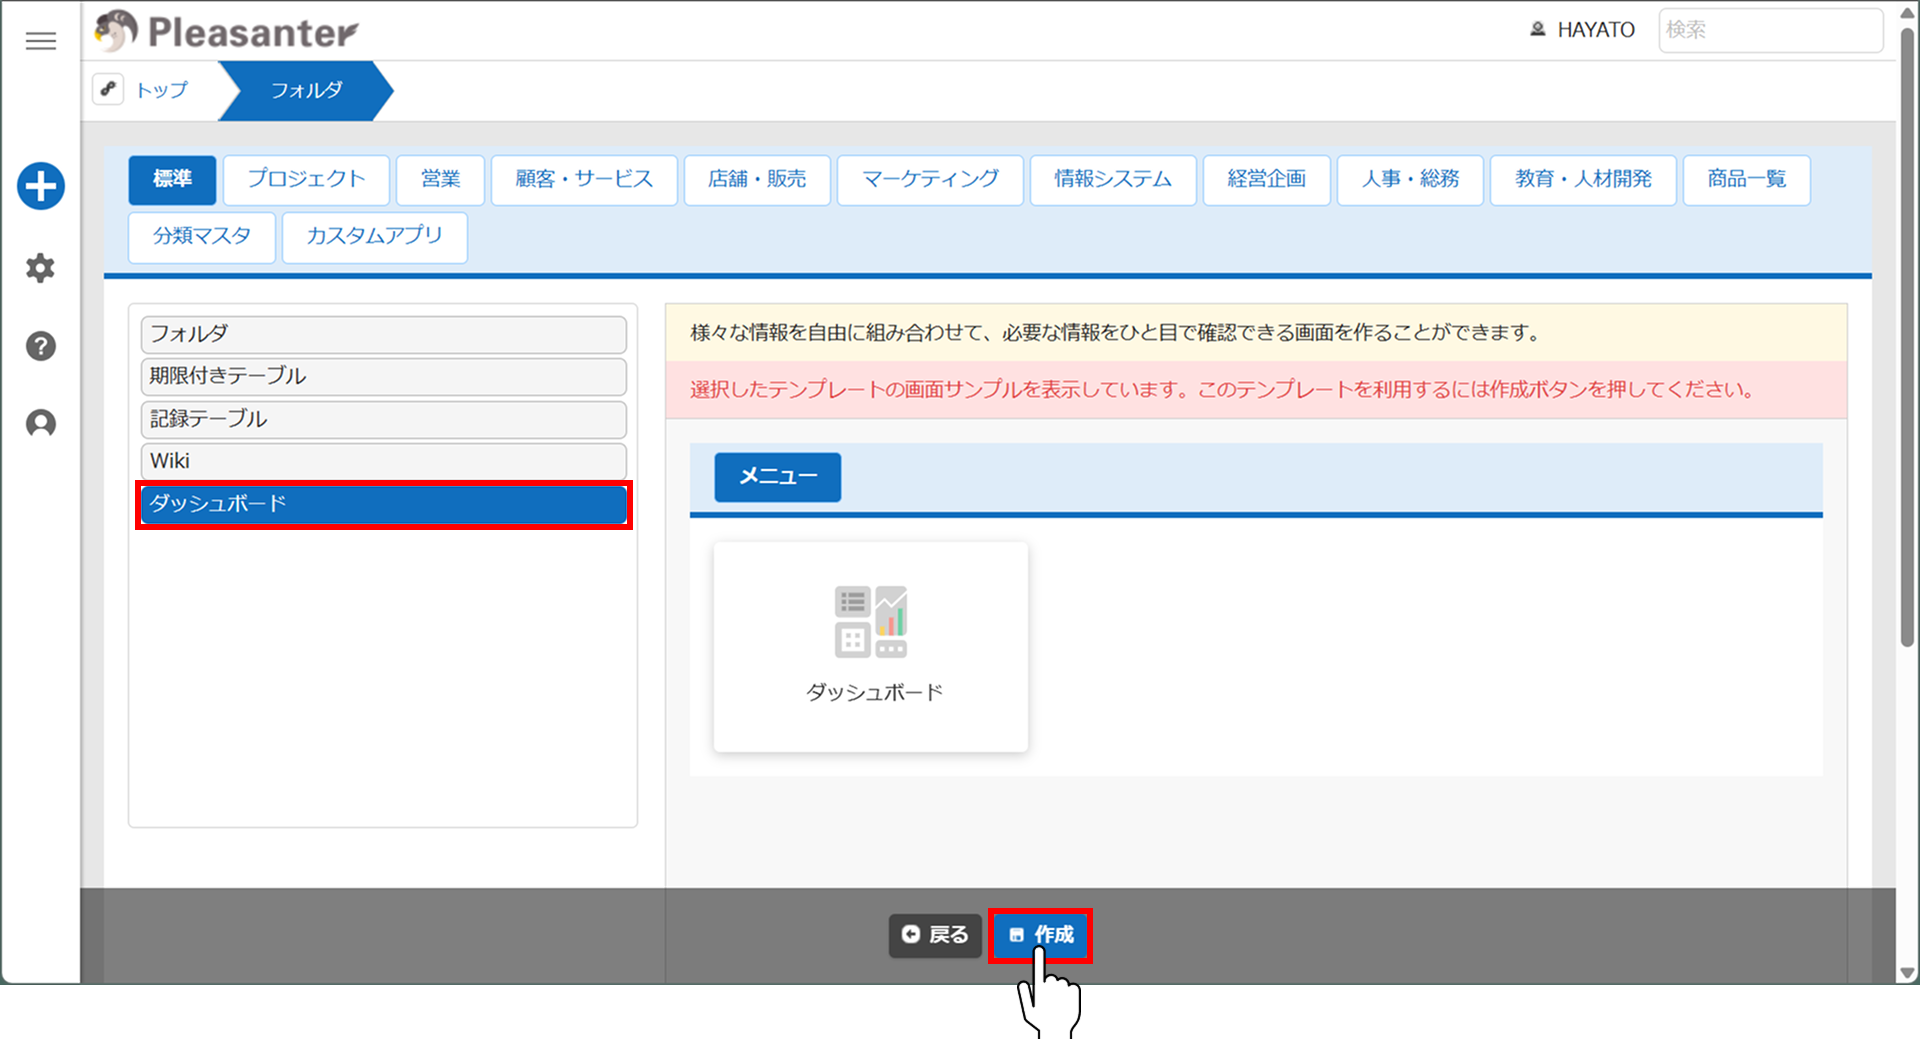Go to トップ breadcrumb
The width and height of the screenshot is (1920, 1039).
[x=162, y=90]
